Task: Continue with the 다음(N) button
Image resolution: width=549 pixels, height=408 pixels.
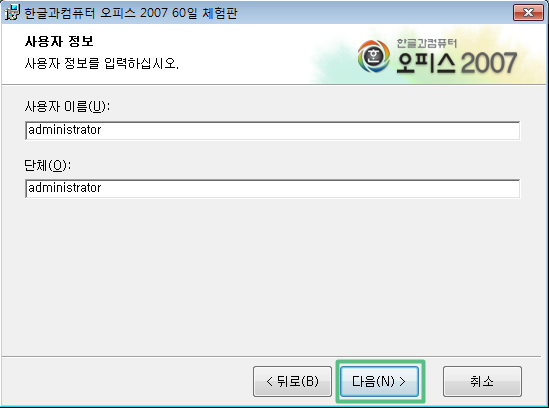Action: pyautogui.click(x=380, y=381)
